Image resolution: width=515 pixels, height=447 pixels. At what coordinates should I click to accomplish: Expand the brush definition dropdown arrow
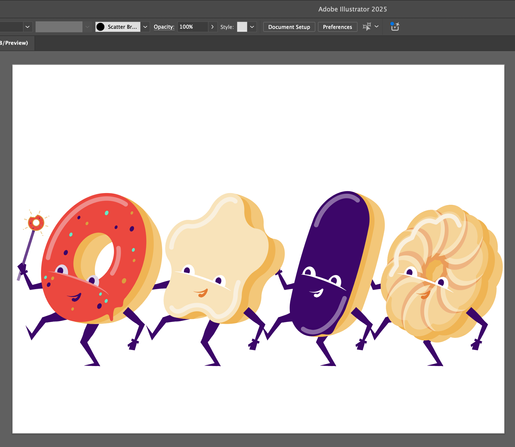click(x=145, y=27)
